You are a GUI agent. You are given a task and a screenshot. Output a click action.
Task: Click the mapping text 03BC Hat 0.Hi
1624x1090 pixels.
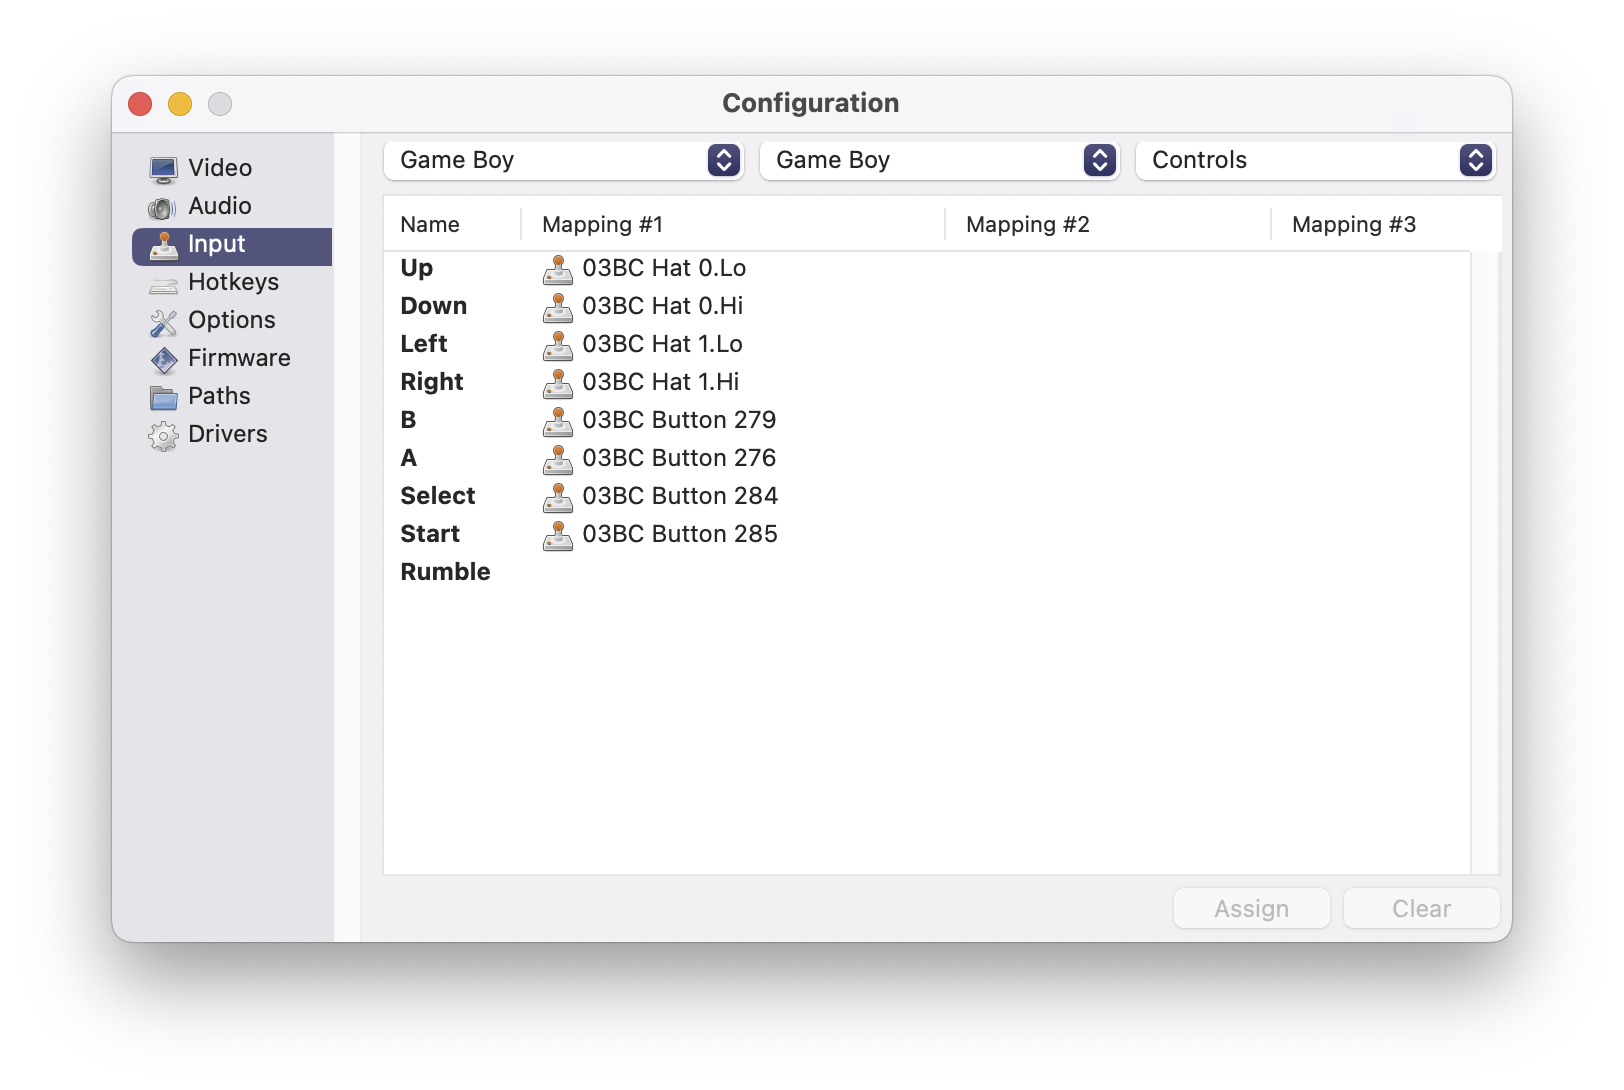(x=663, y=306)
